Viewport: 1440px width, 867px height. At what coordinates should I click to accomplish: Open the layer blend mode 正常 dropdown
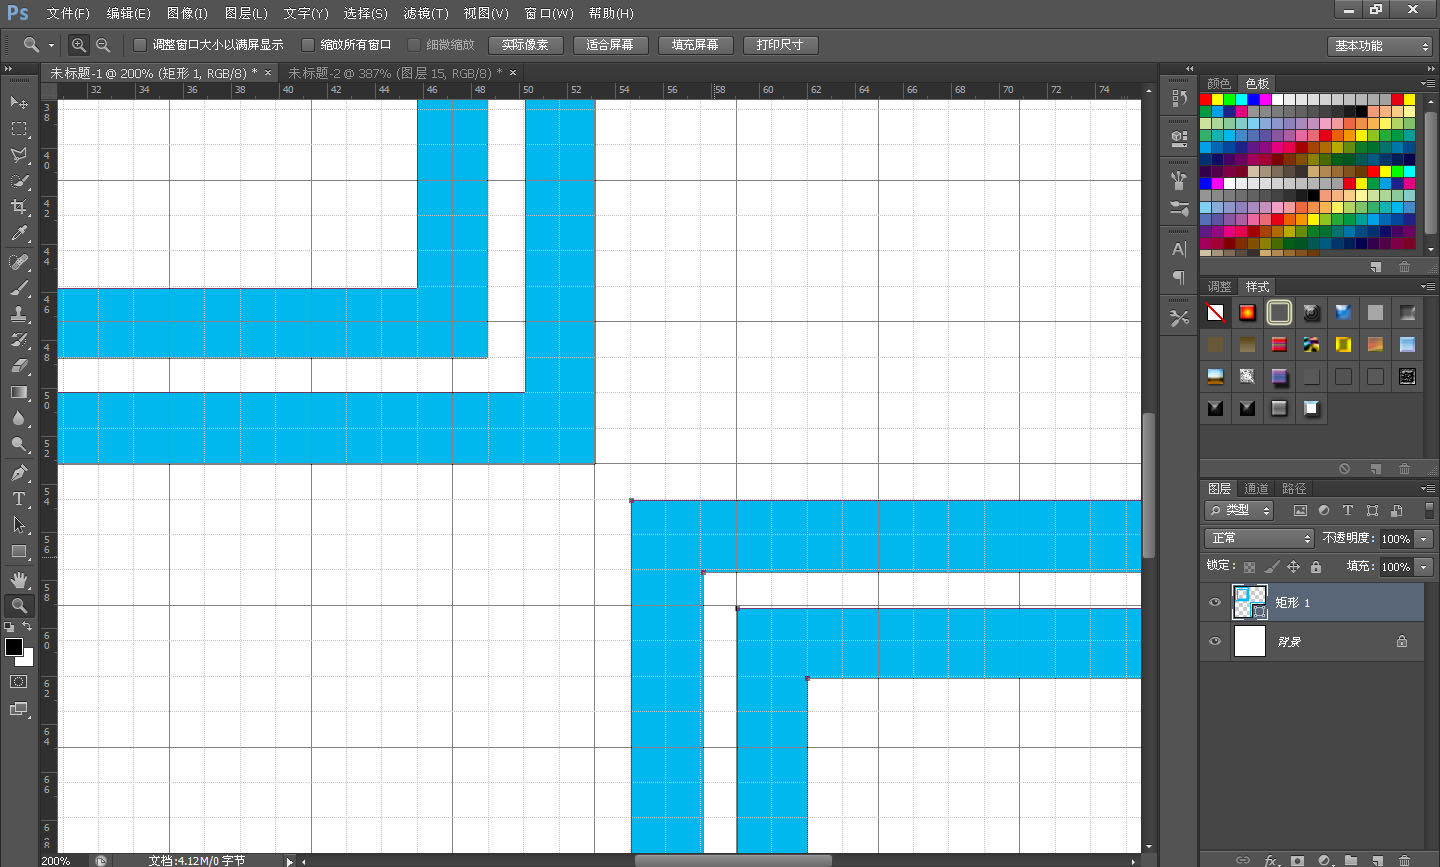tap(1259, 538)
